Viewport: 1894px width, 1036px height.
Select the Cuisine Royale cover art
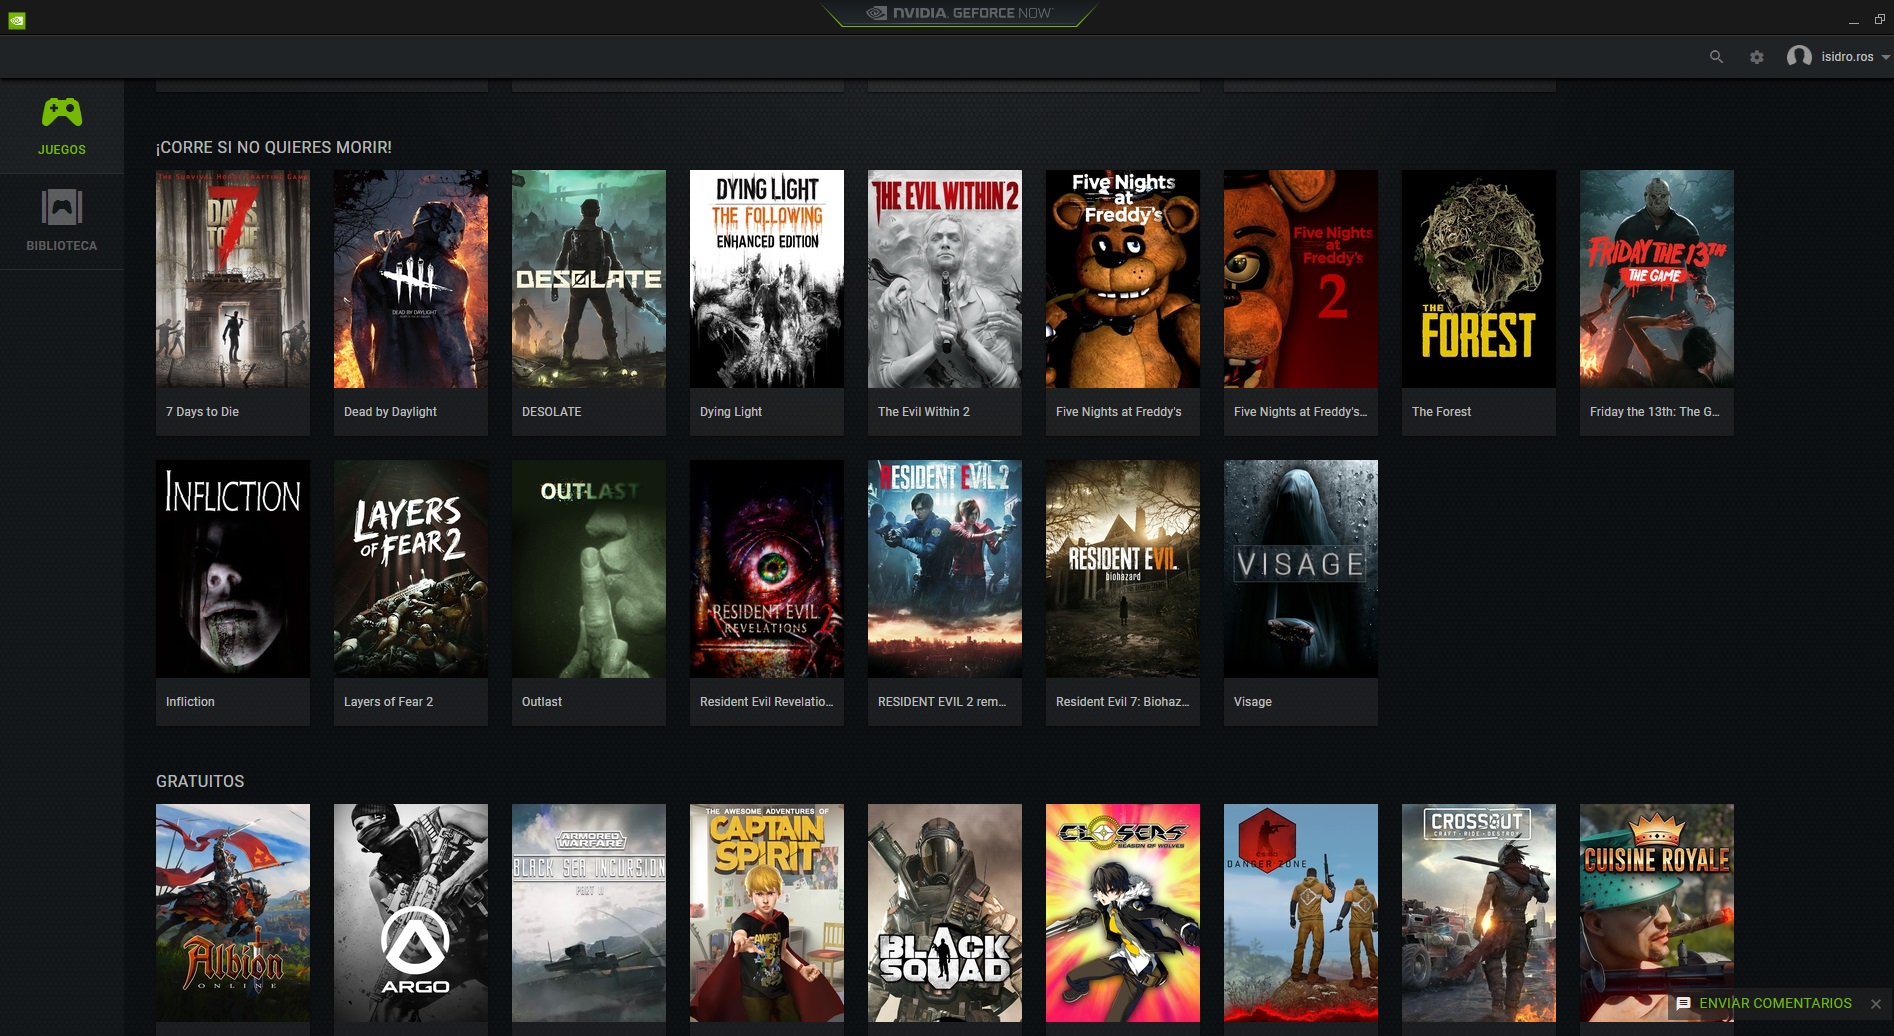click(x=1656, y=900)
